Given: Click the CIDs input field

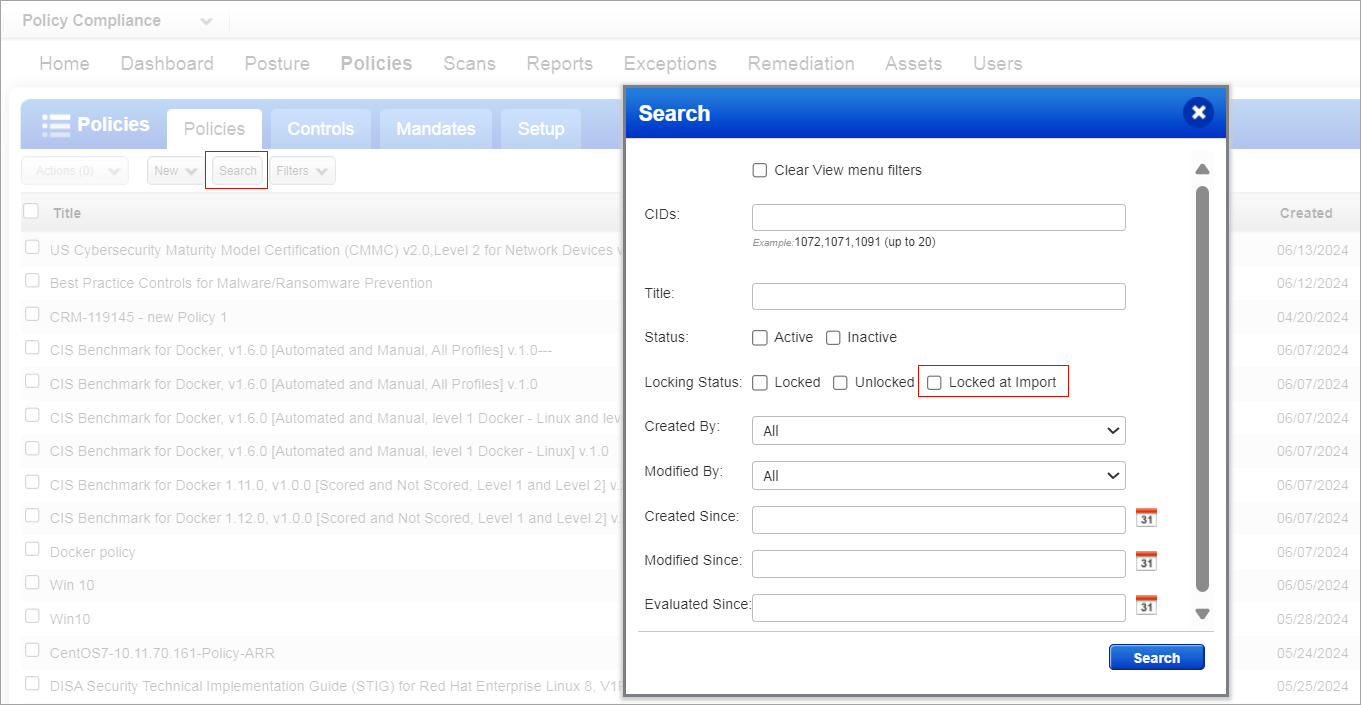Looking at the screenshot, I should [x=938, y=217].
